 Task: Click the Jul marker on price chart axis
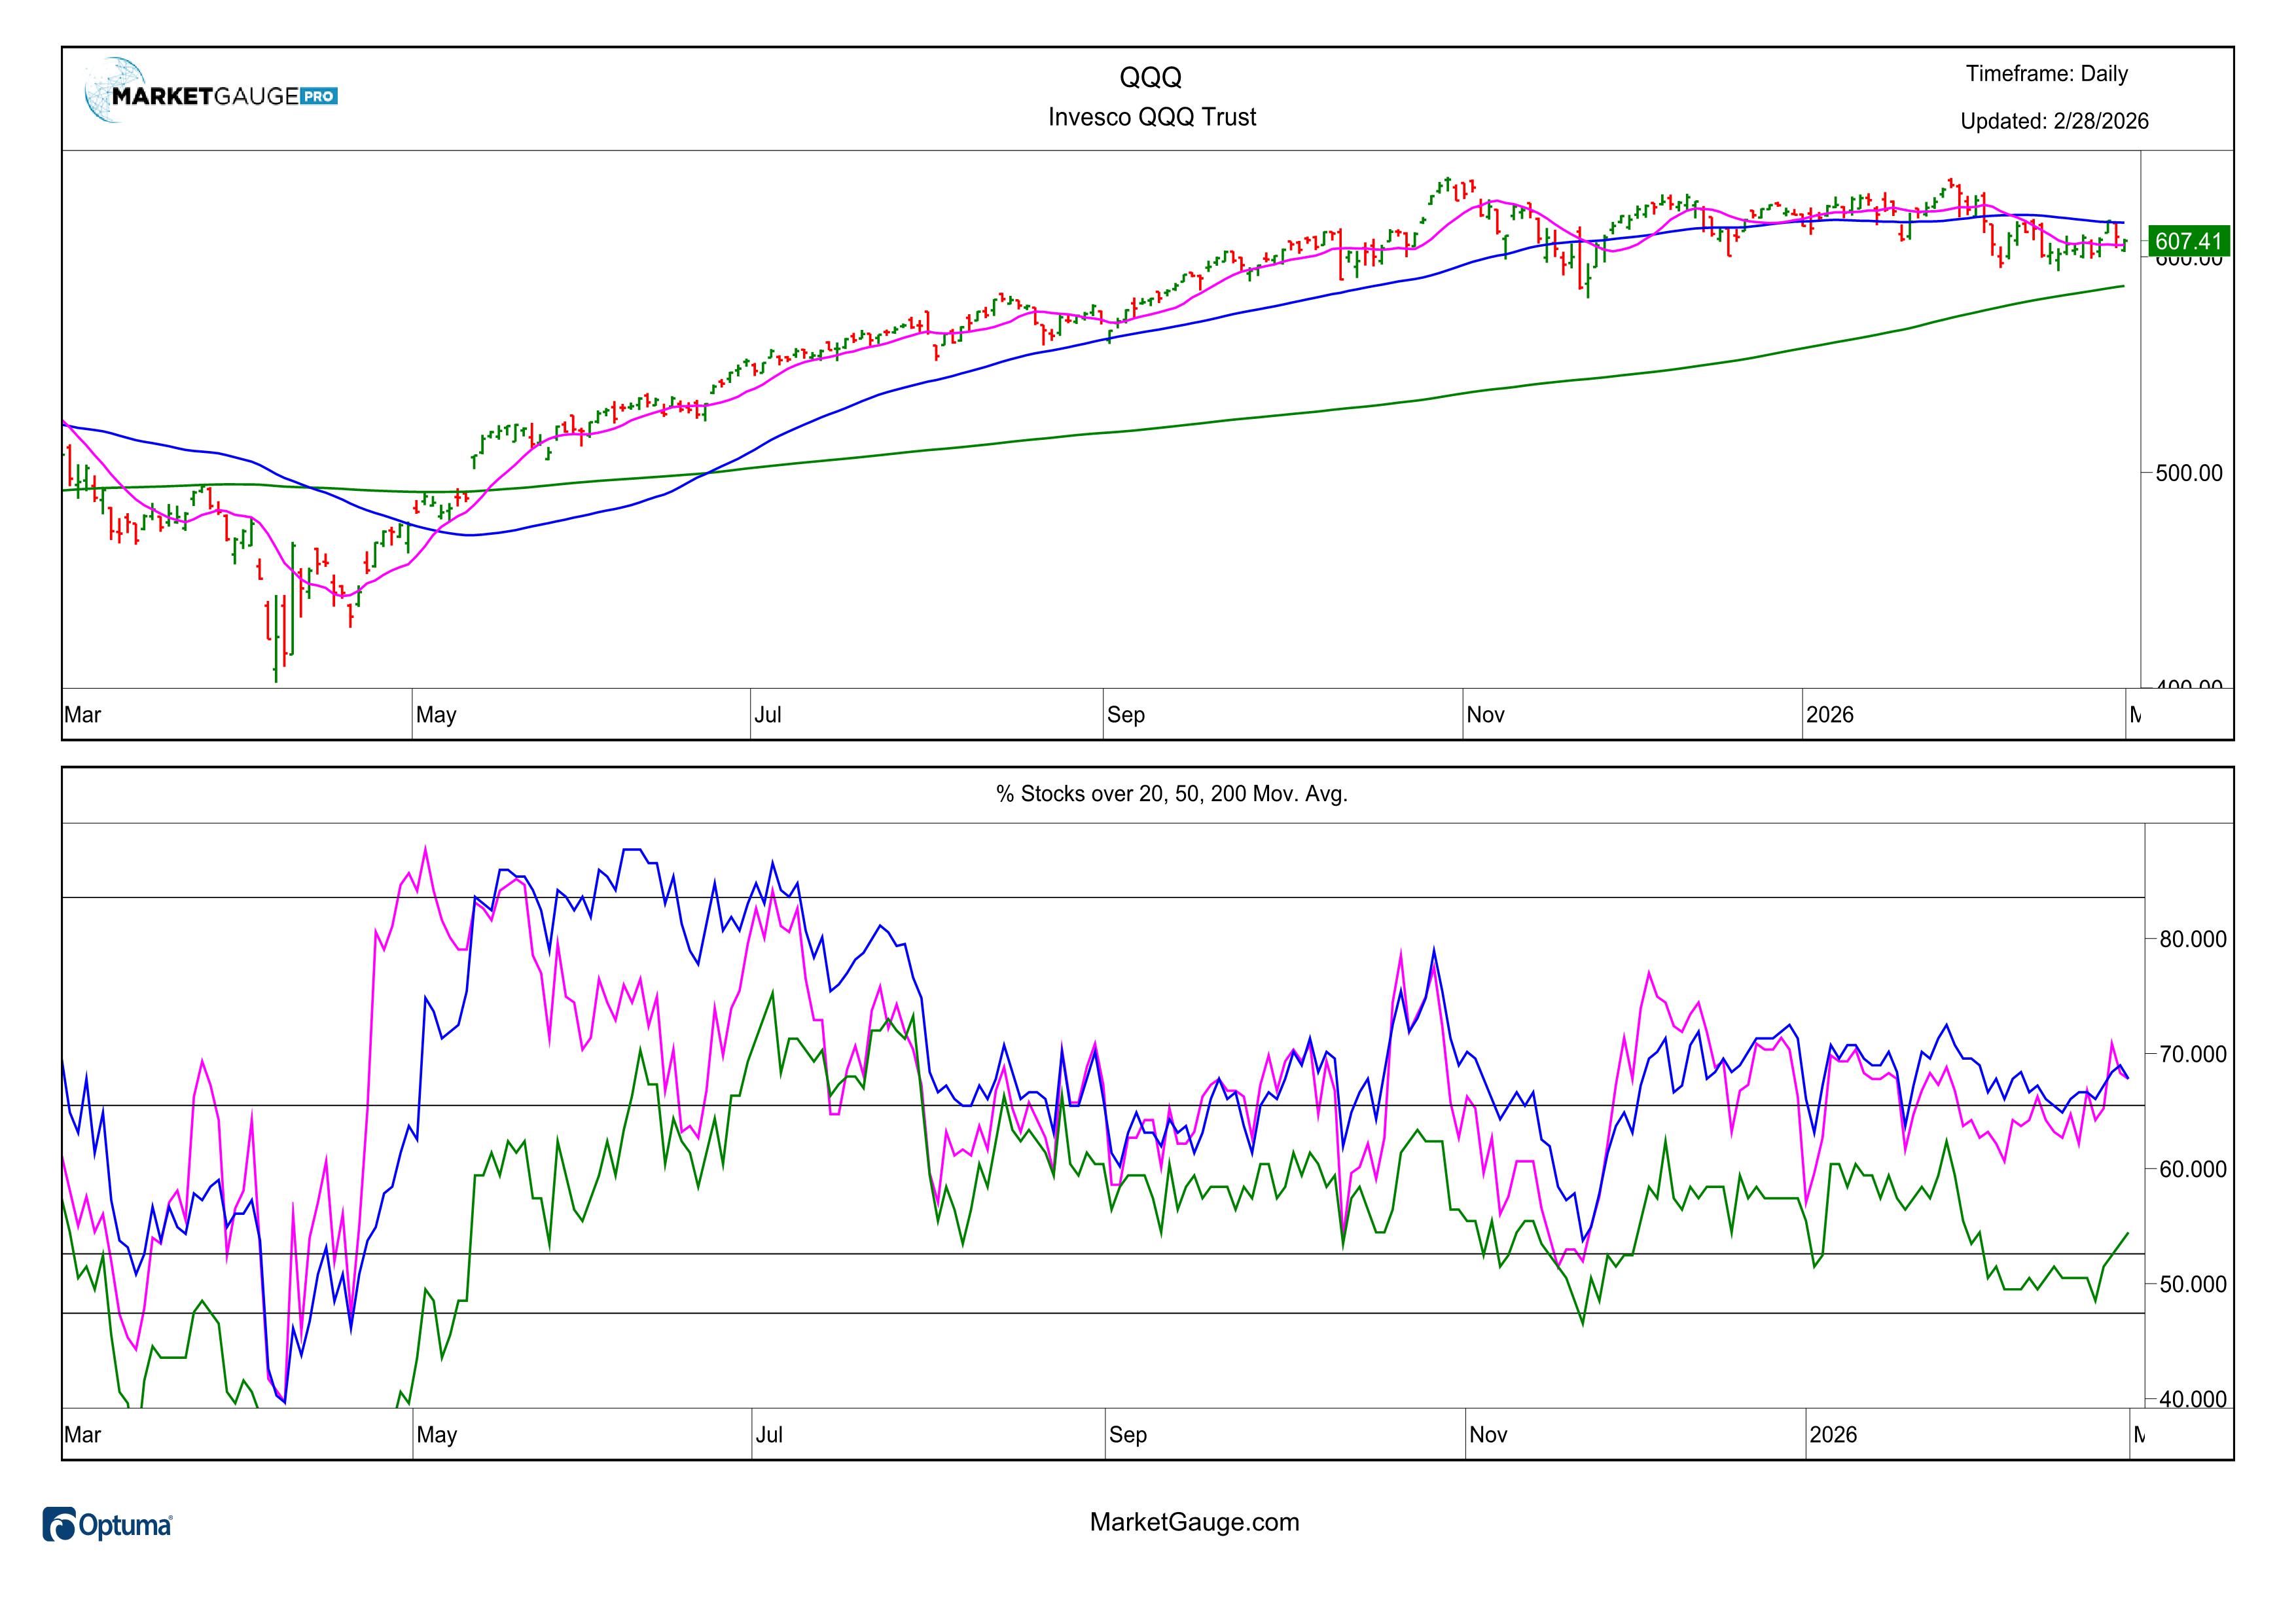pos(768,715)
